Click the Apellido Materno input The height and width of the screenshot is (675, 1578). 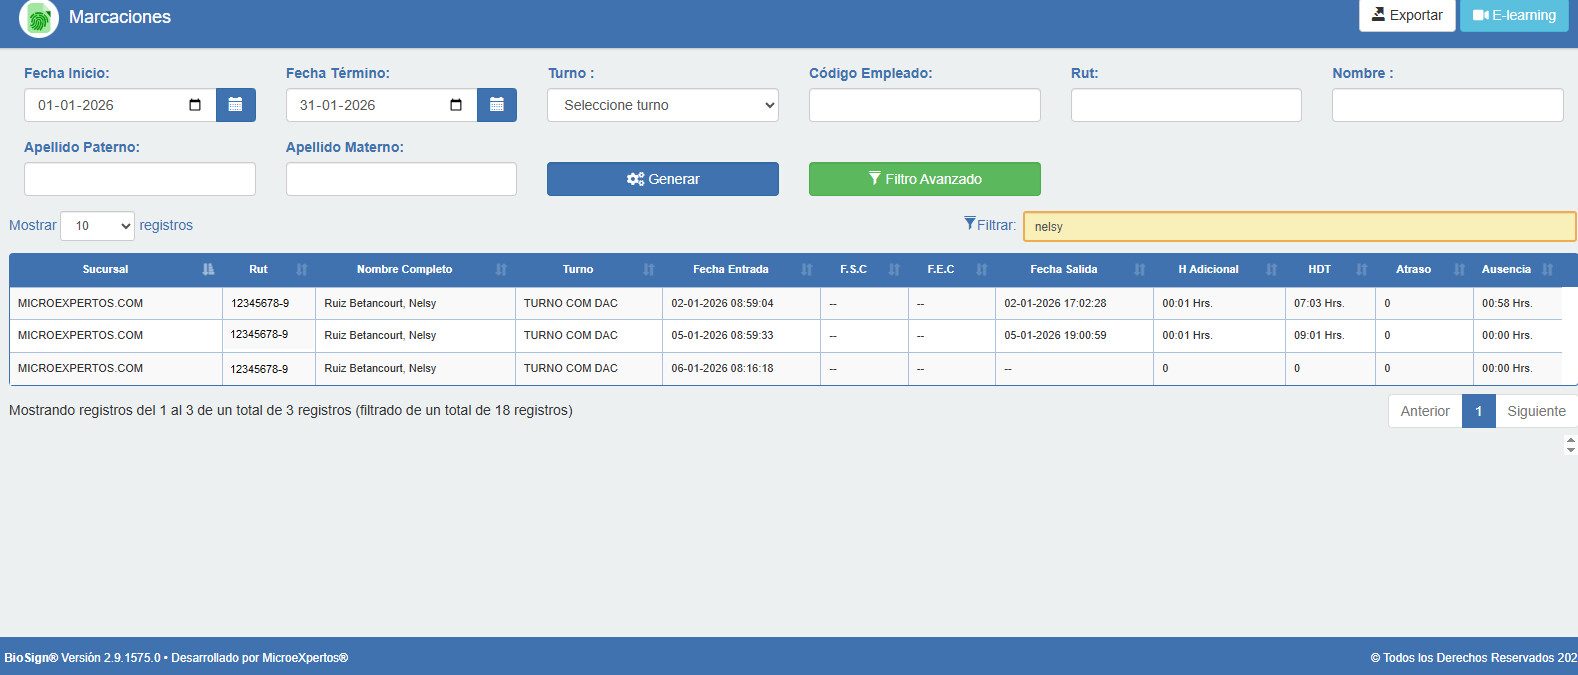coord(401,179)
